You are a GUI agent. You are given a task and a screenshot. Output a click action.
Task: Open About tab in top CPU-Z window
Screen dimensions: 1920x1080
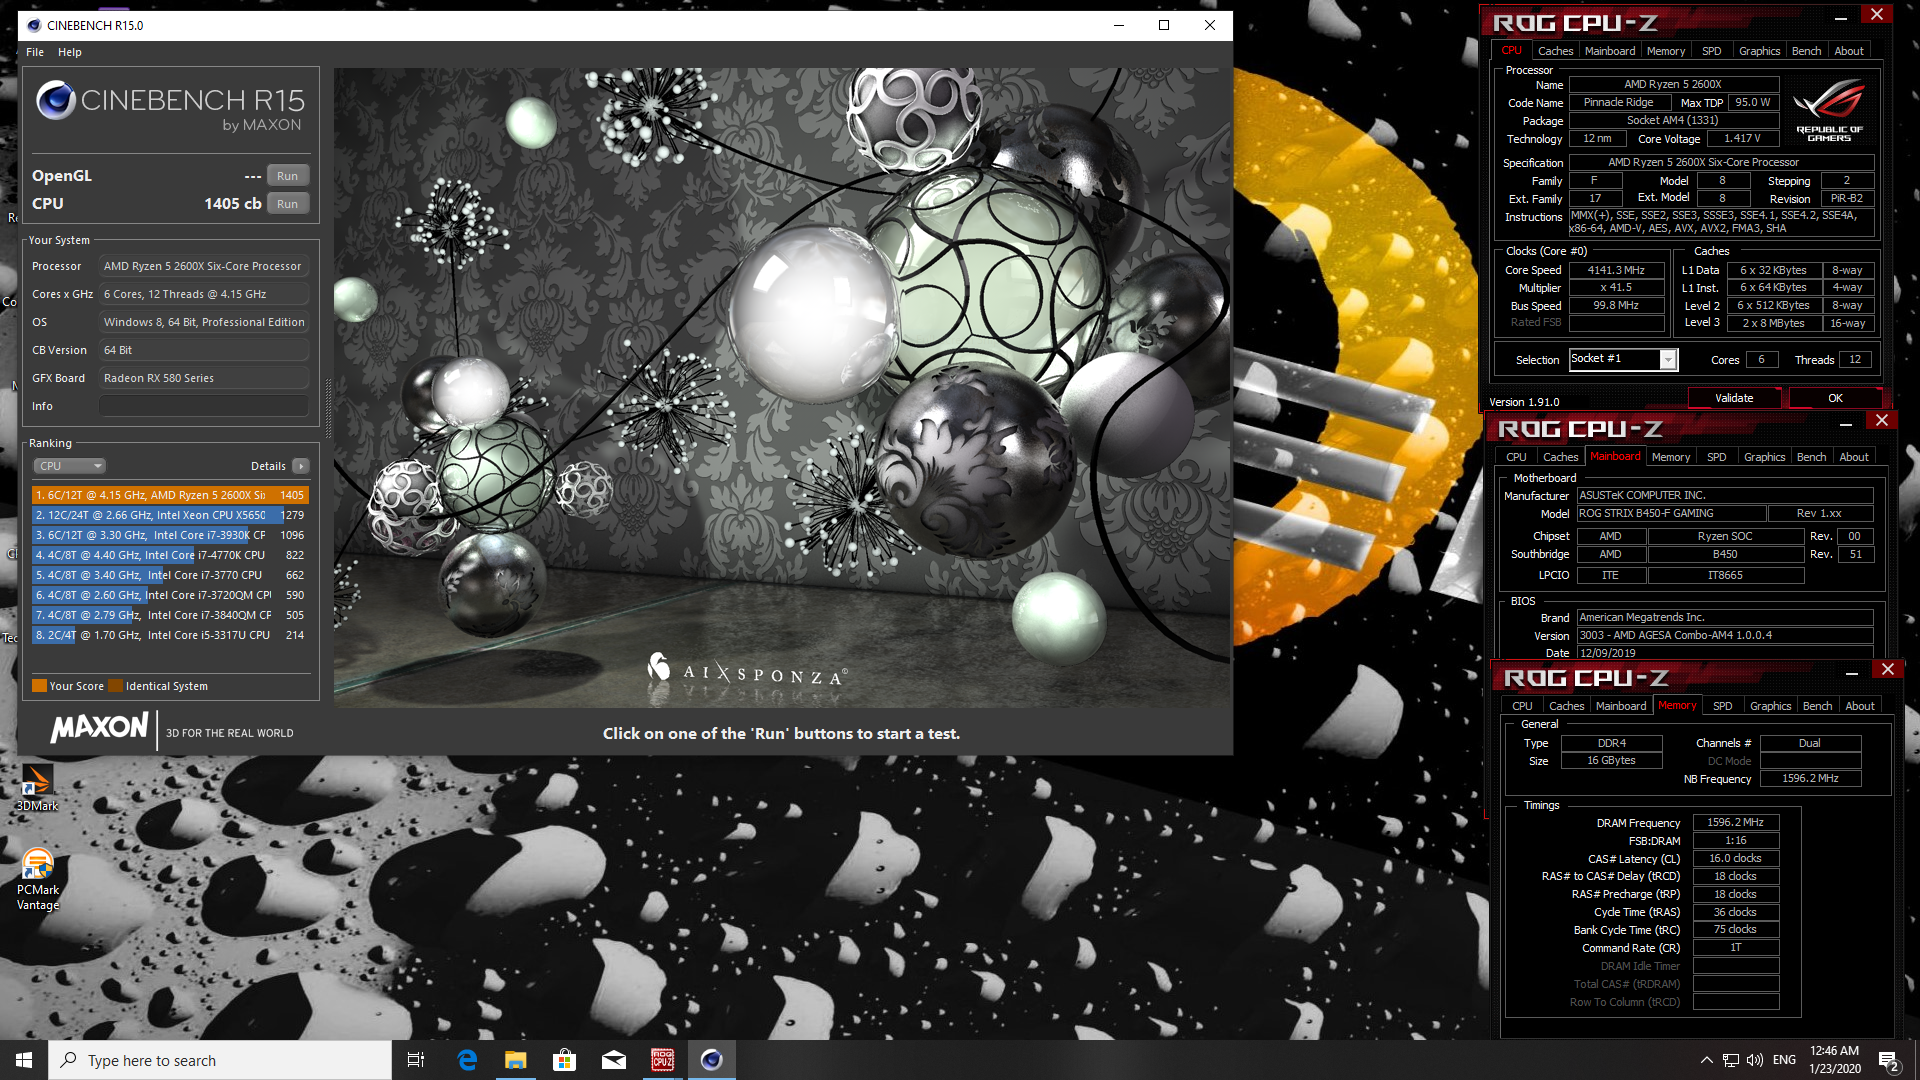1849,51
